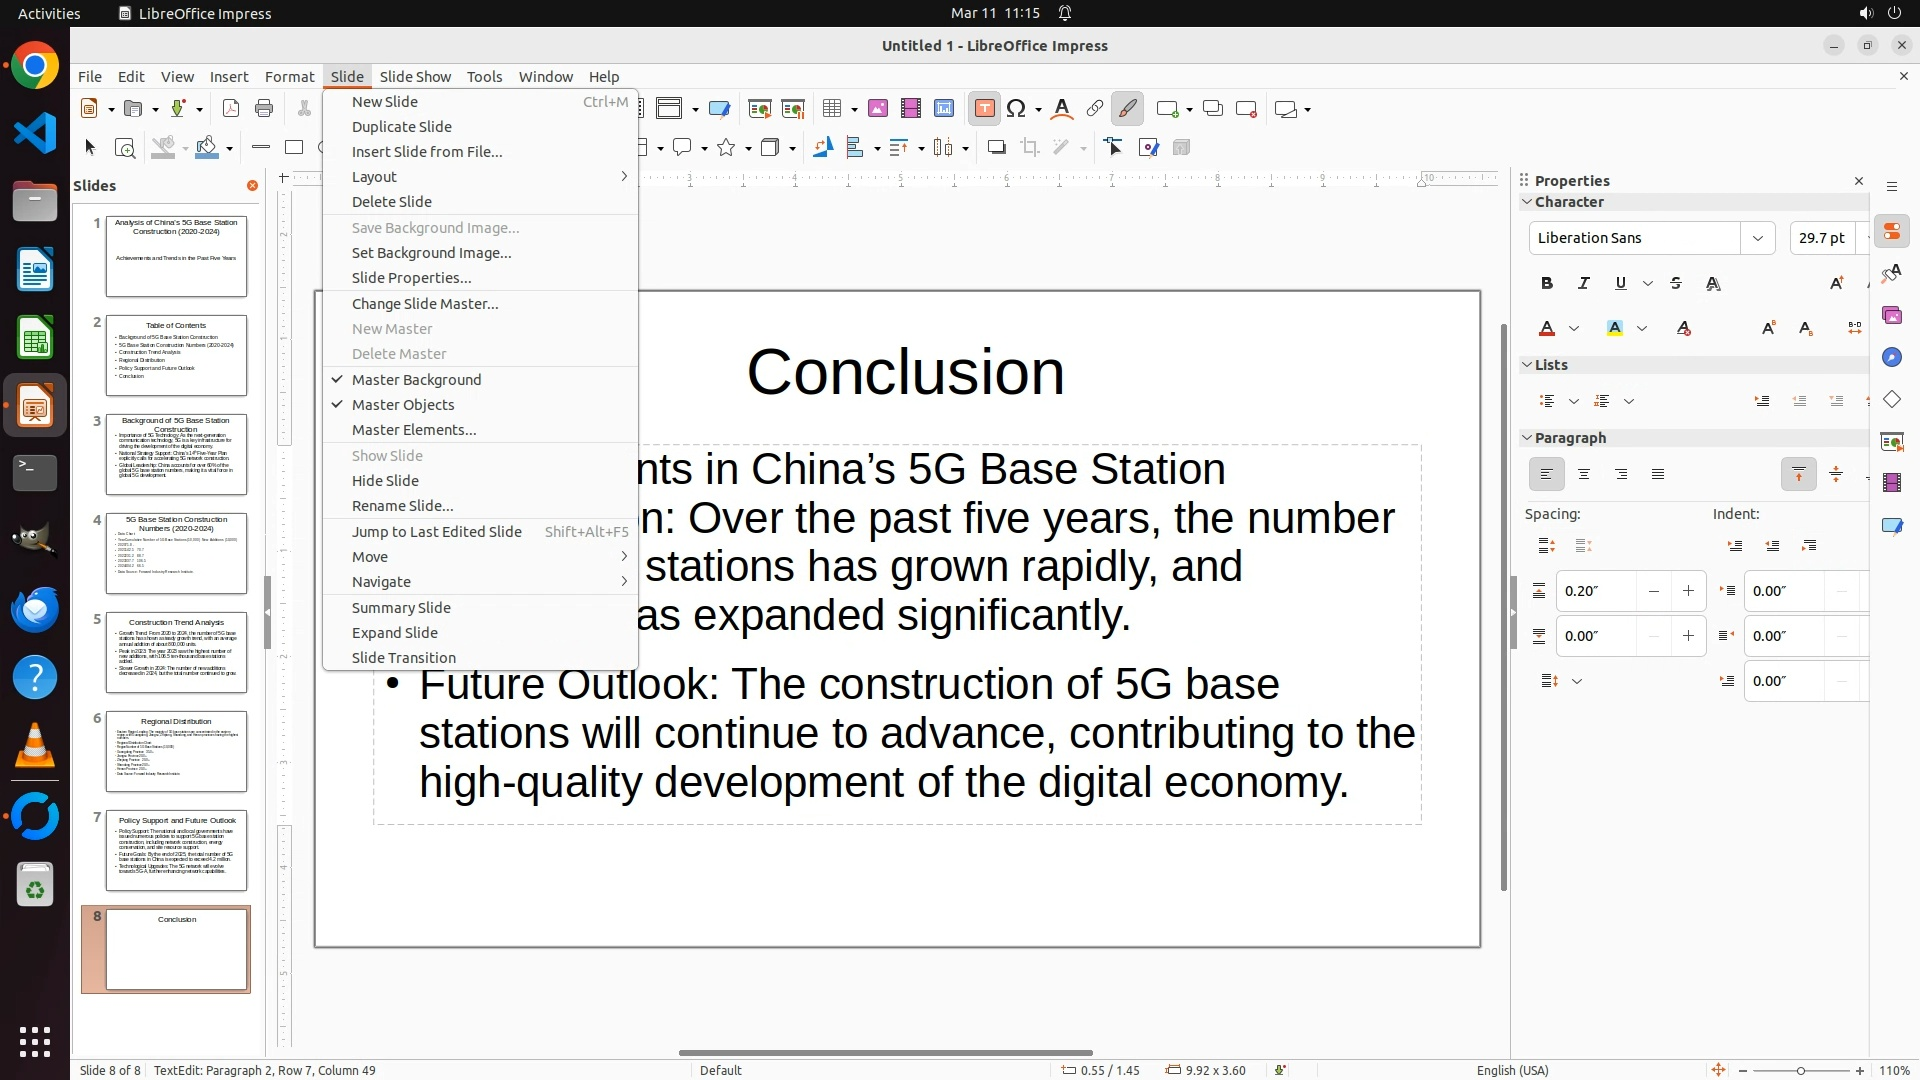Click the Insert Table icon
1920x1080 pixels.
point(831,109)
